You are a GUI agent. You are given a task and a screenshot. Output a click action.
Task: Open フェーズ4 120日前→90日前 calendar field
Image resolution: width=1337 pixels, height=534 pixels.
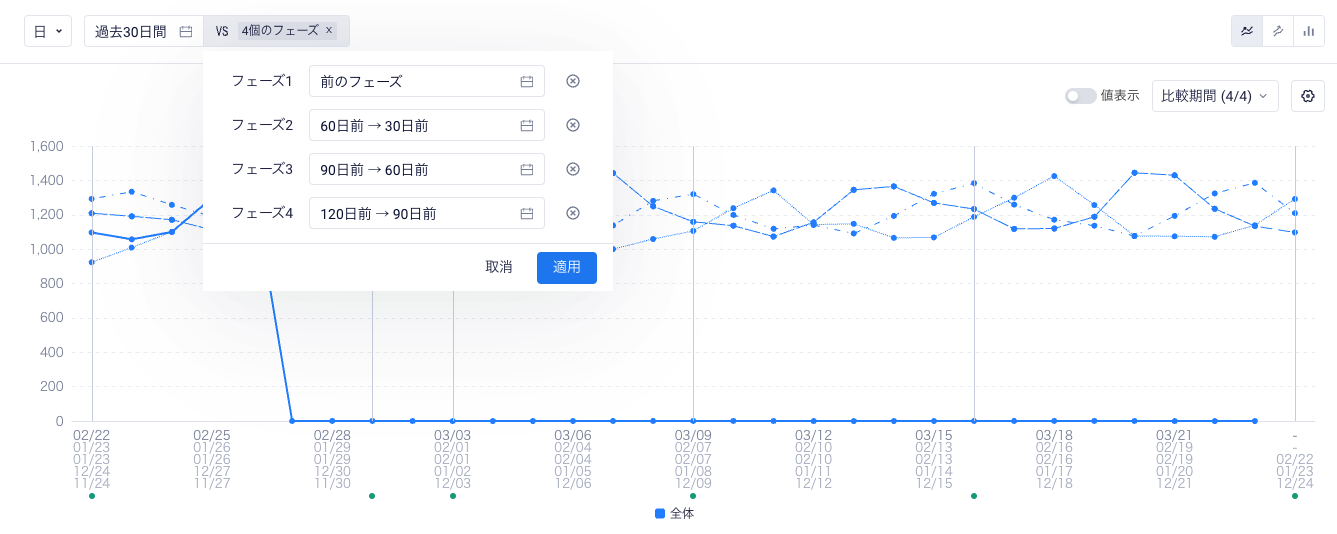pyautogui.click(x=426, y=213)
